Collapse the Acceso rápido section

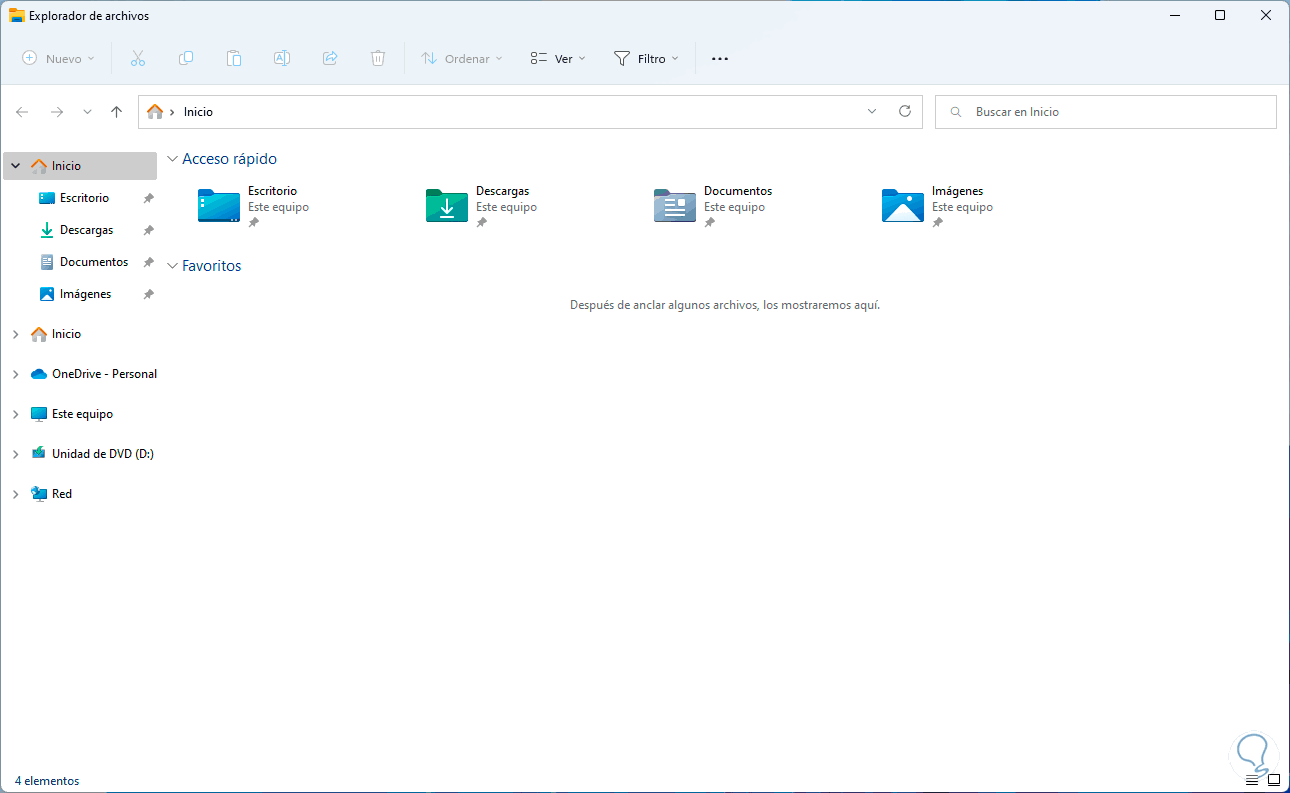(x=172, y=159)
